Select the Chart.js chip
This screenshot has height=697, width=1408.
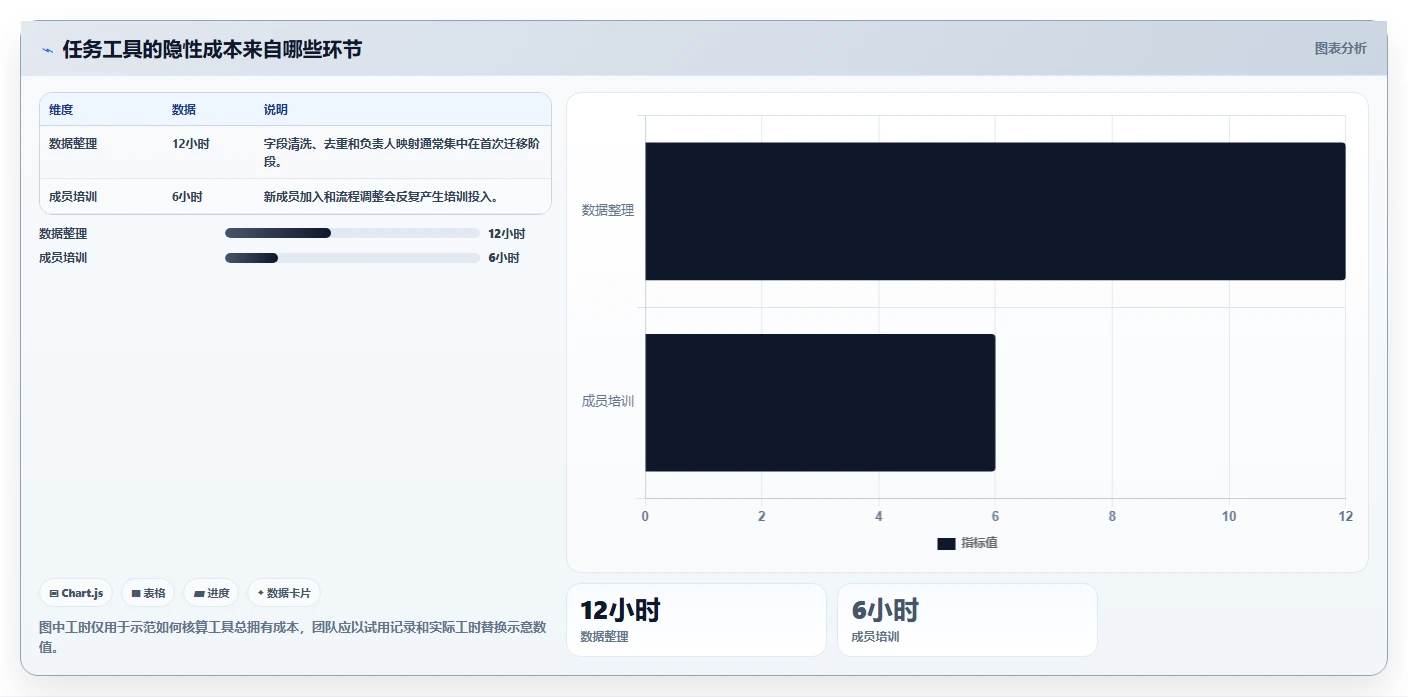click(x=76, y=593)
